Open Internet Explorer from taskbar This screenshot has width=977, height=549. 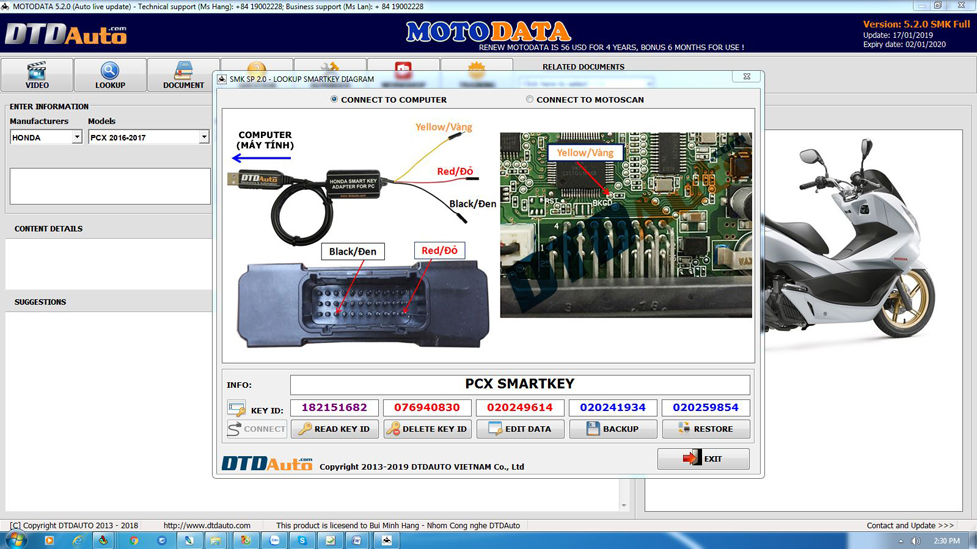click(x=77, y=540)
